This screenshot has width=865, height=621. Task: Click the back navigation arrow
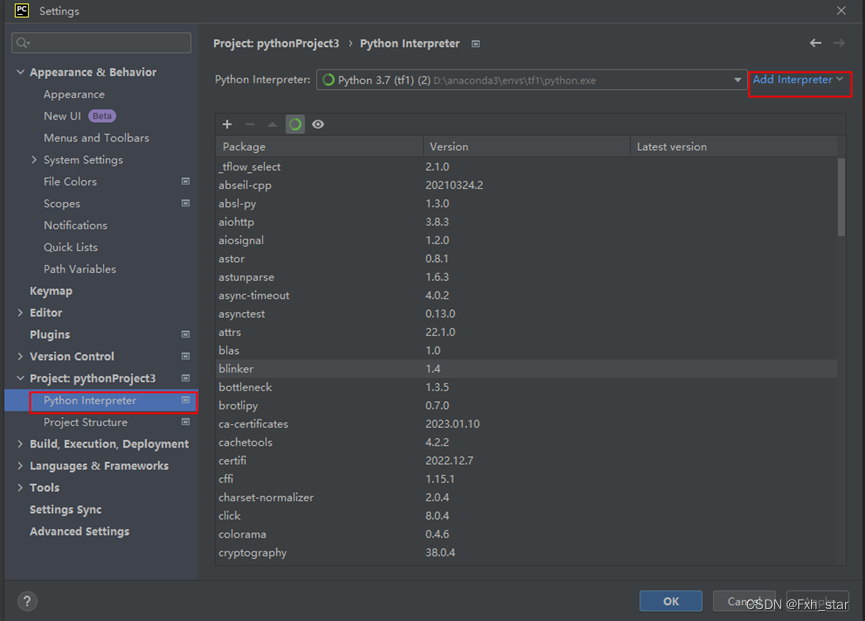[x=815, y=43]
